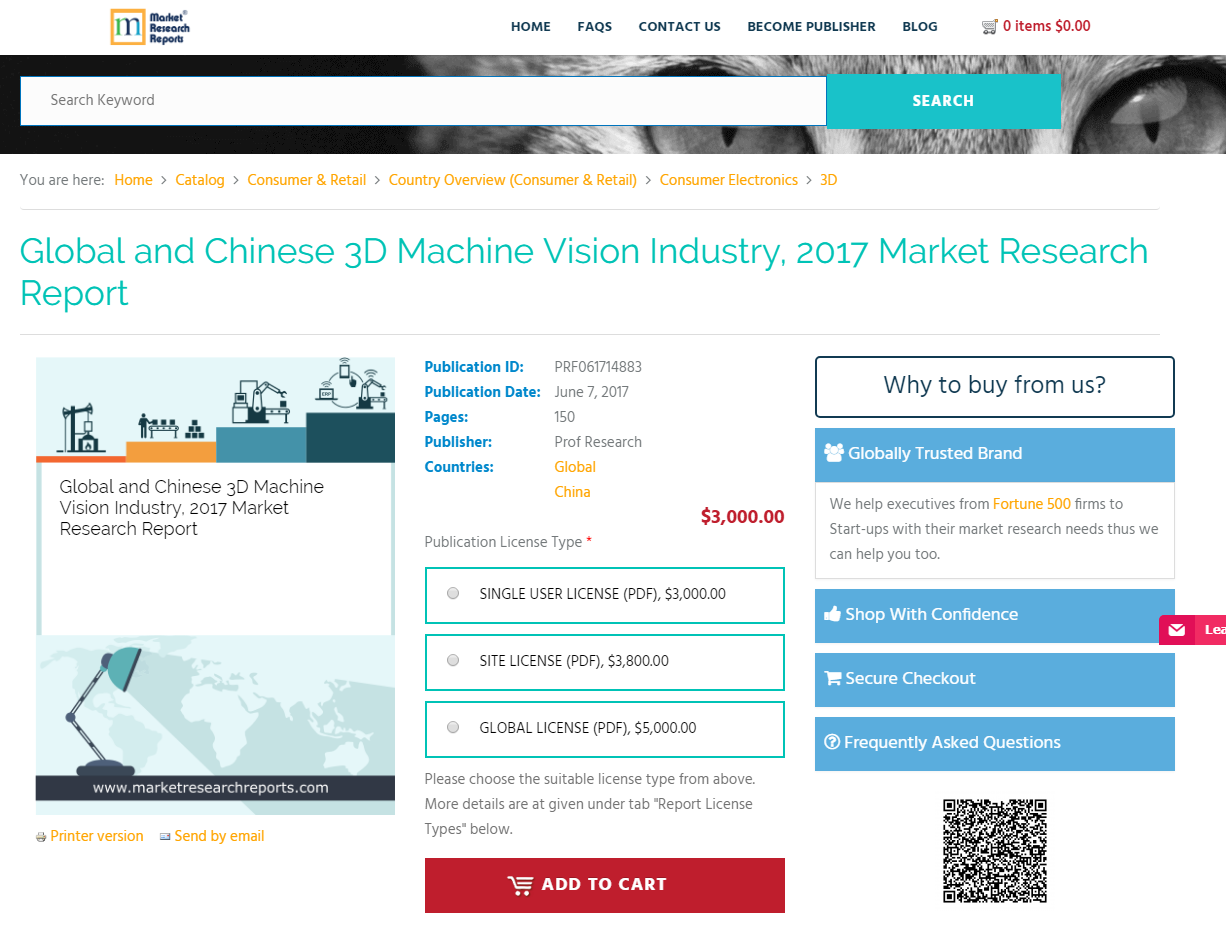Click the China country link

573,492
